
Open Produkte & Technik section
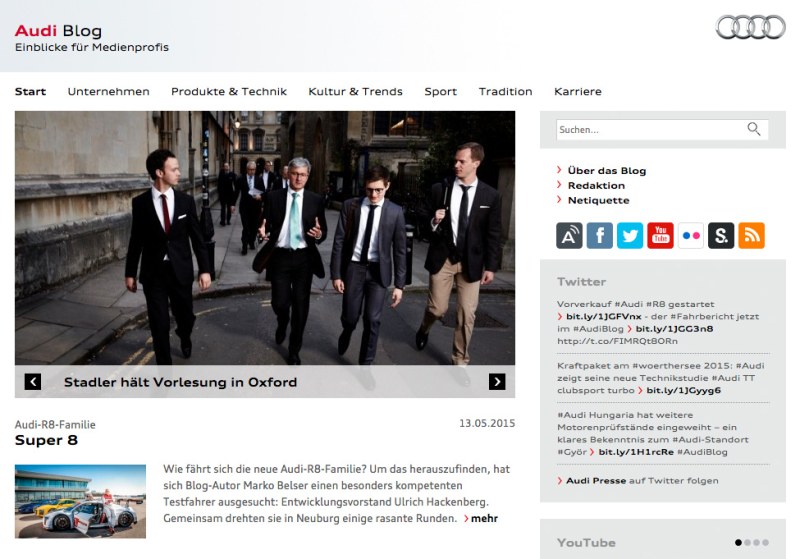point(229,92)
